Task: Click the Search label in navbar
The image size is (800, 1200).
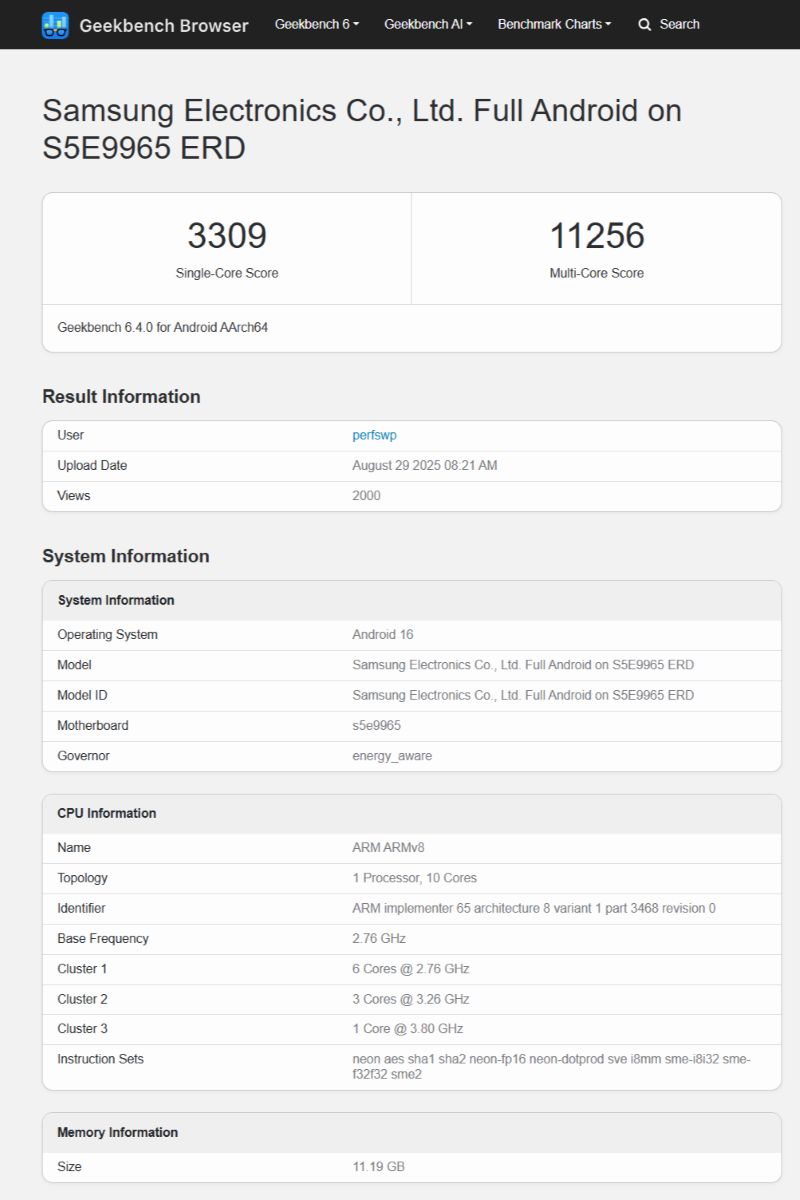Action: (680, 24)
